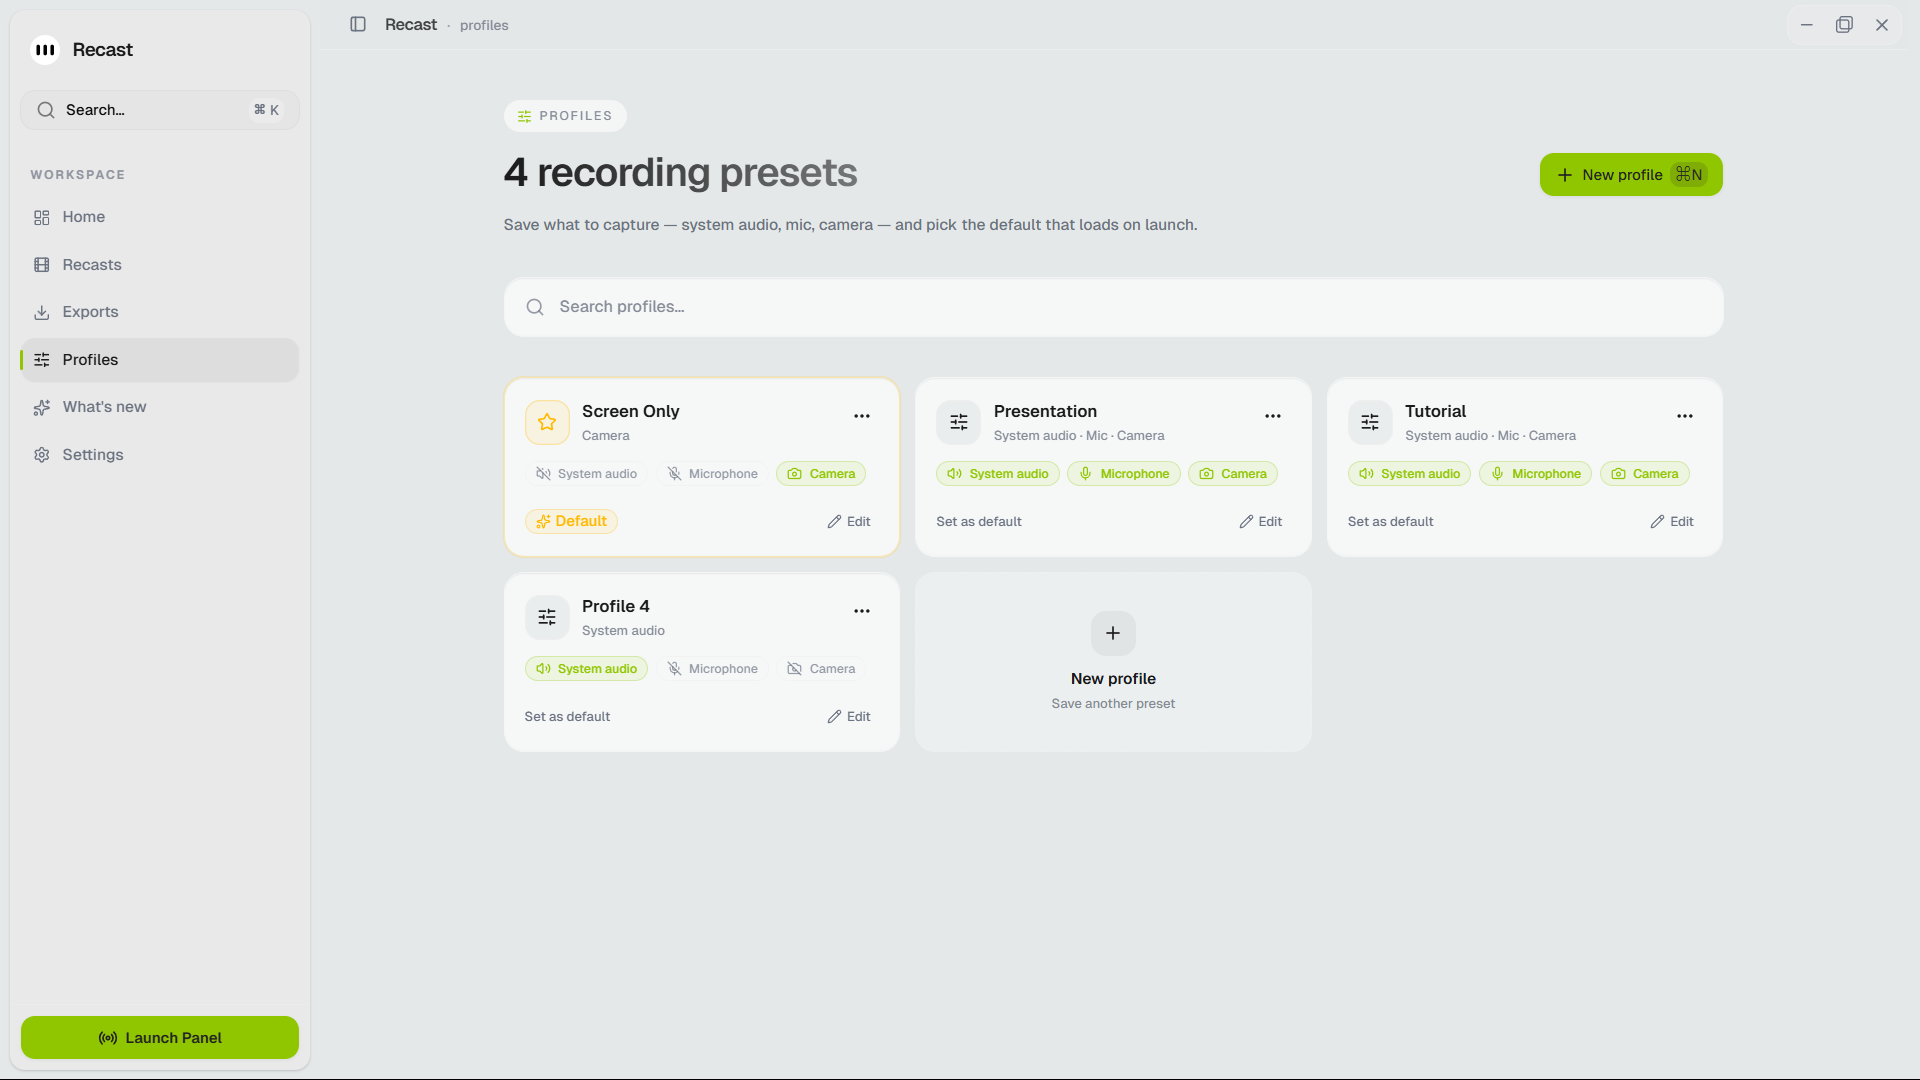Image resolution: width=1920 pixels, height=1080 pixels.
Task: Open more options for Presentation profile
Action: (x=1273, y=416)
